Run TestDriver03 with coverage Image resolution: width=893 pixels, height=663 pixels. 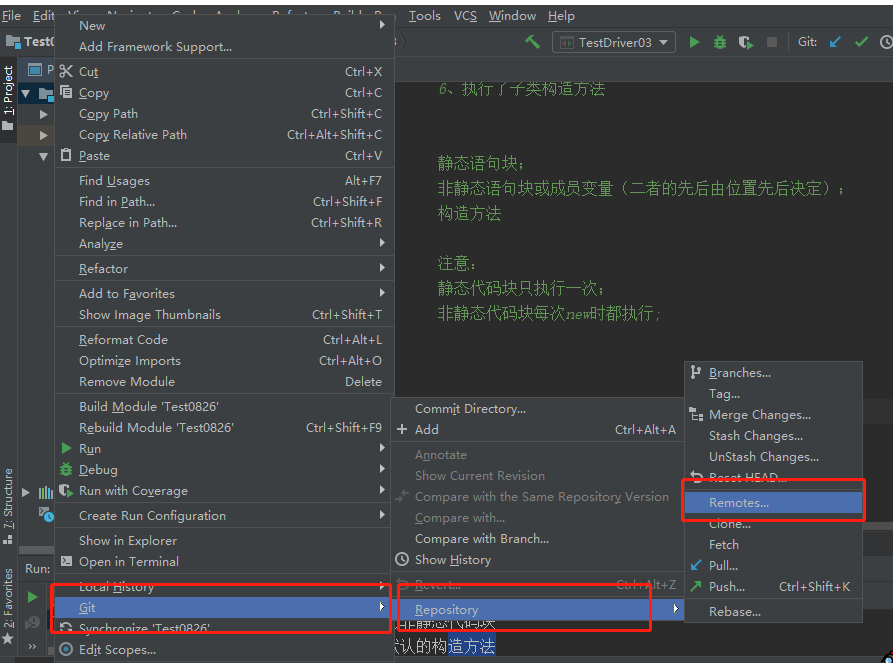click(744, 43)
